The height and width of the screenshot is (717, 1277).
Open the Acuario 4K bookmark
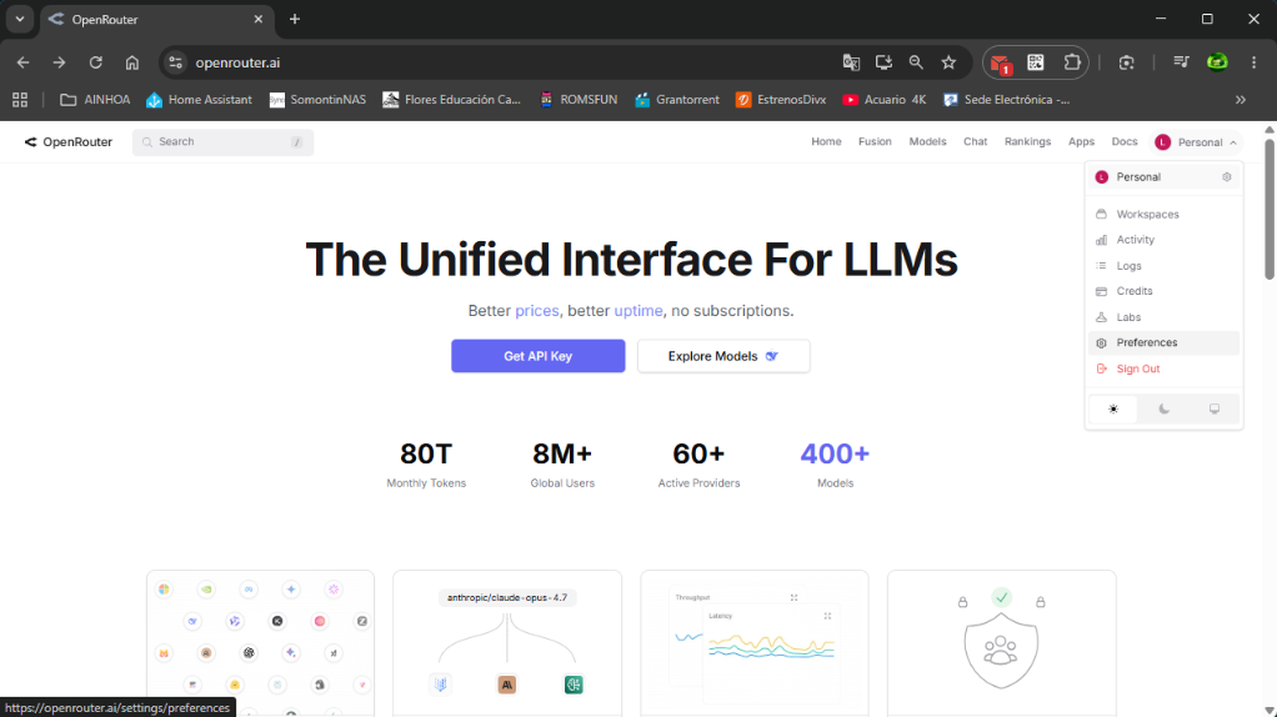(884, 100)
